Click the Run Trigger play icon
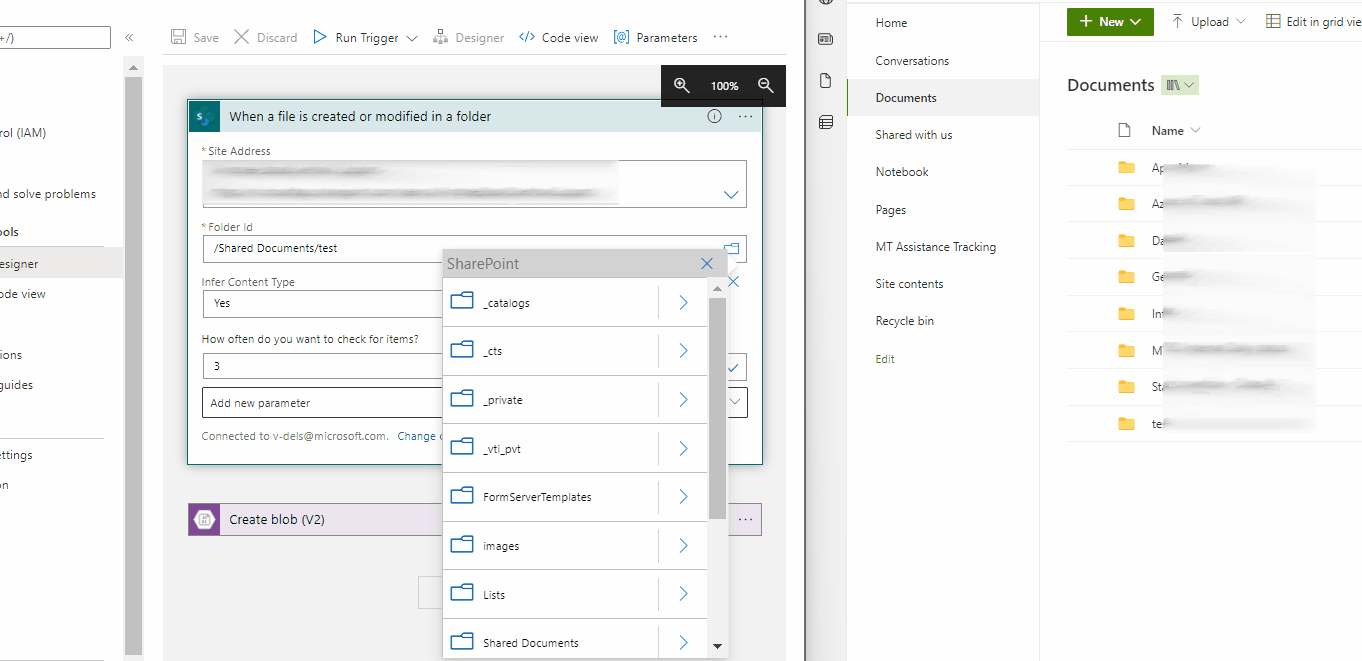The height and width of the screenshot is (661, 1362). [x=319, y=37]
